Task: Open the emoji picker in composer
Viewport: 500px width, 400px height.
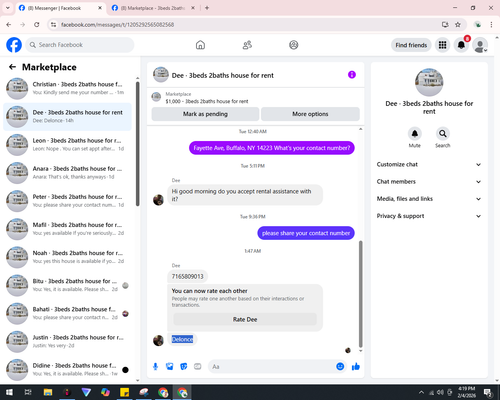Action: click(x=340, y=367)
